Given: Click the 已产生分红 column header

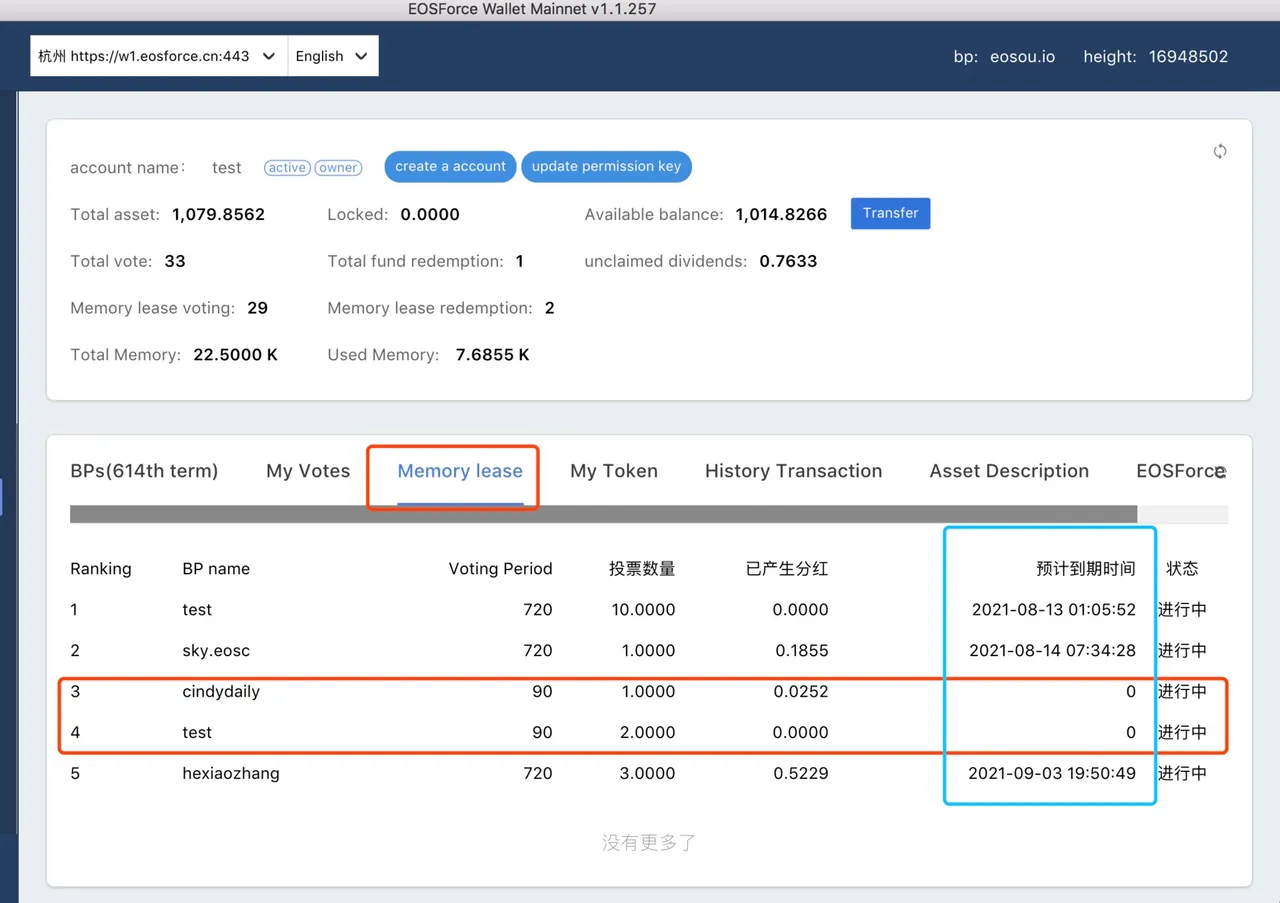Looking at the screenshot, I should 787,568.
